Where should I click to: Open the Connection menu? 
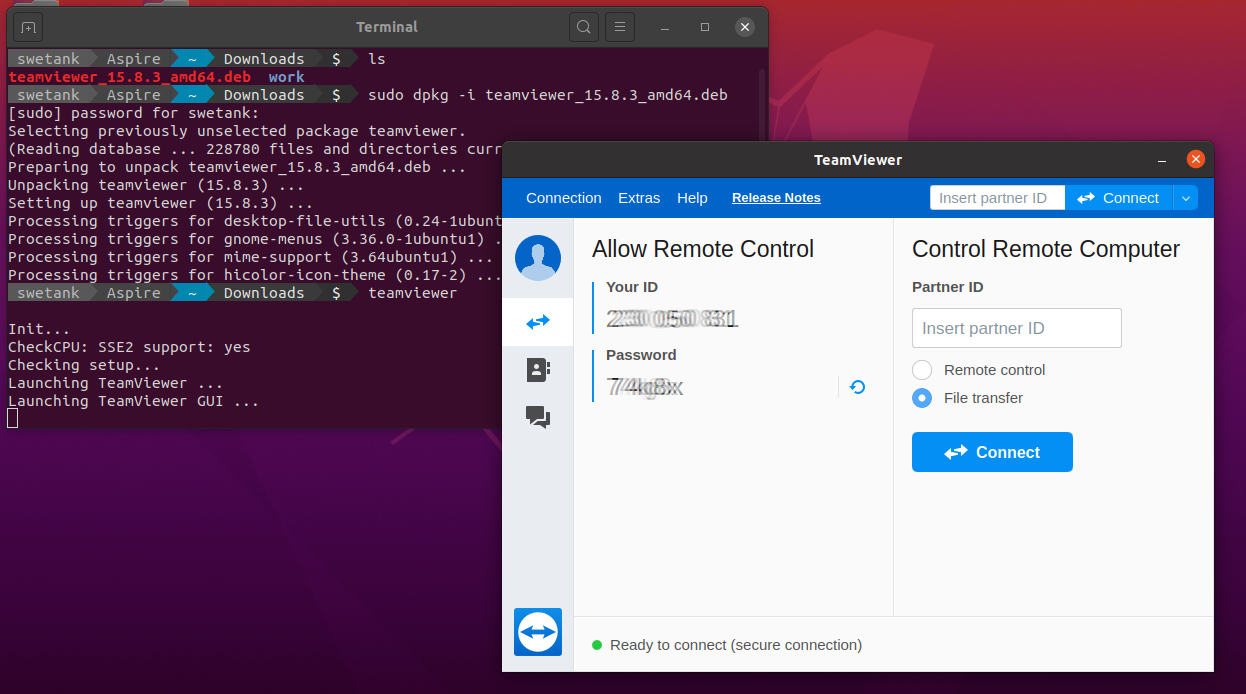(564, 198)
